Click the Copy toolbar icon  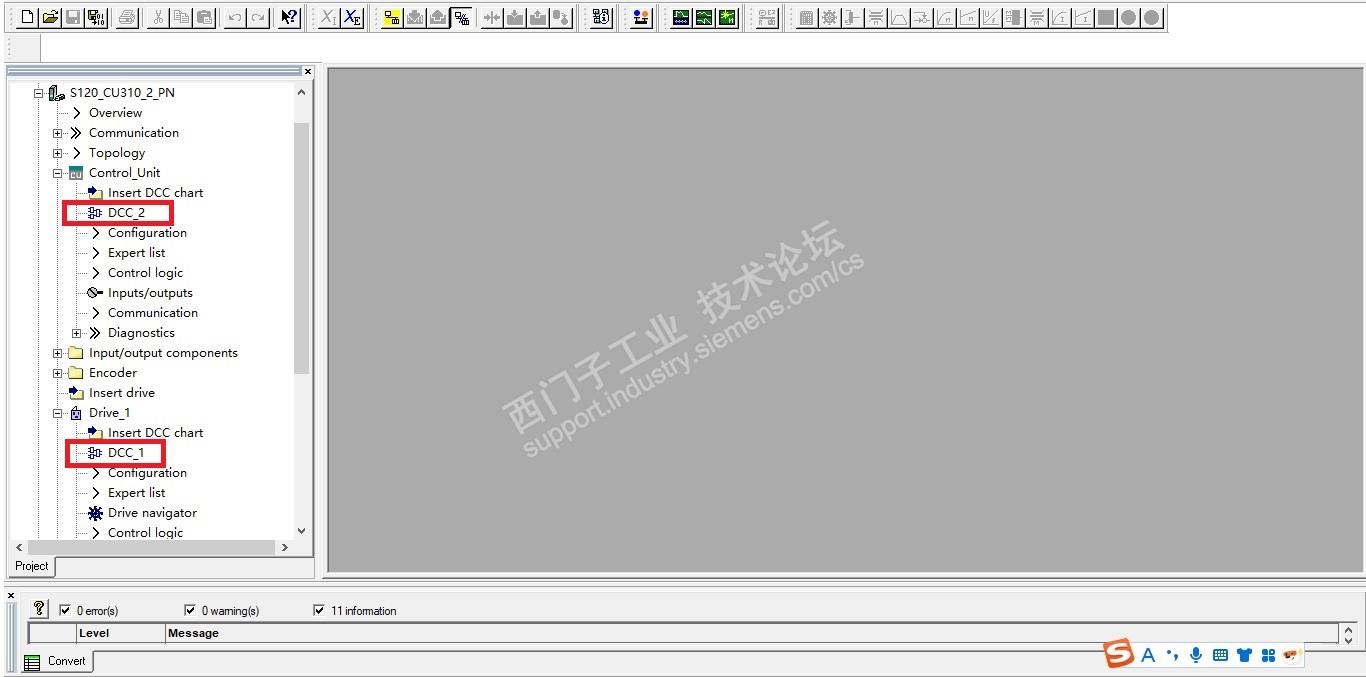coord(181,17)
